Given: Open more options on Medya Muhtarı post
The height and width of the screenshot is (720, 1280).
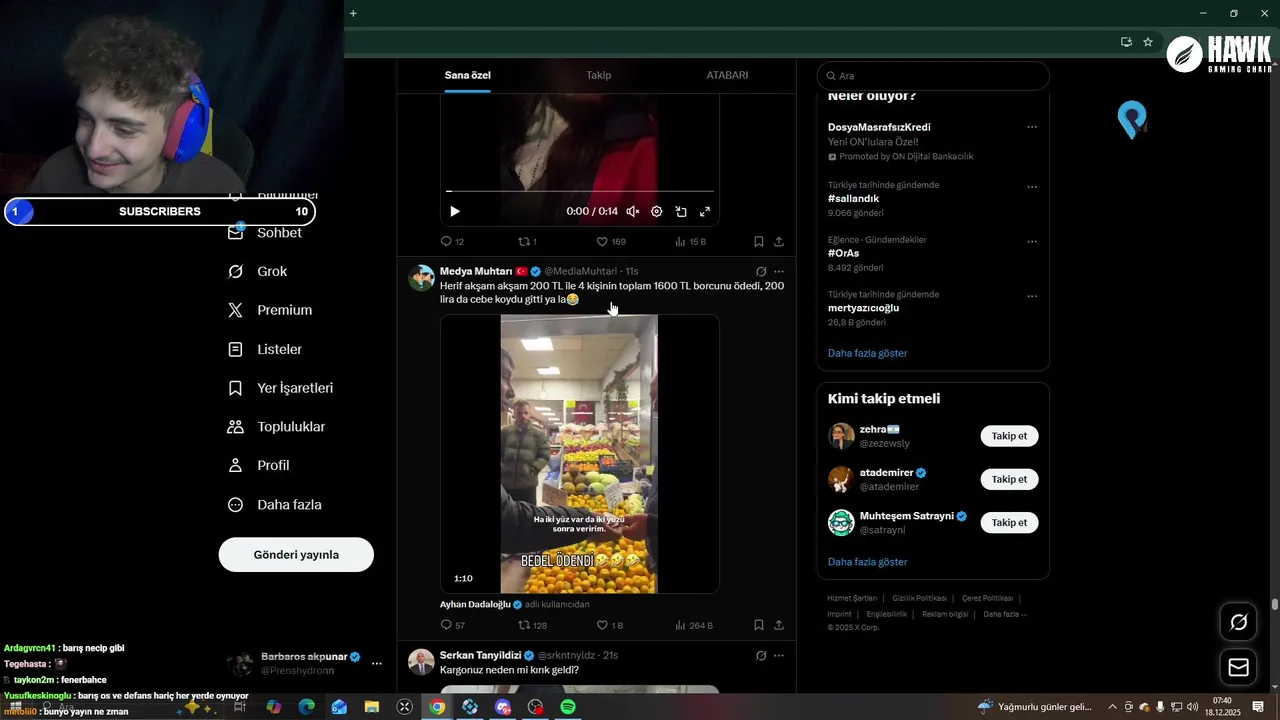Looking at the screenshot, I should click(779, 271).
